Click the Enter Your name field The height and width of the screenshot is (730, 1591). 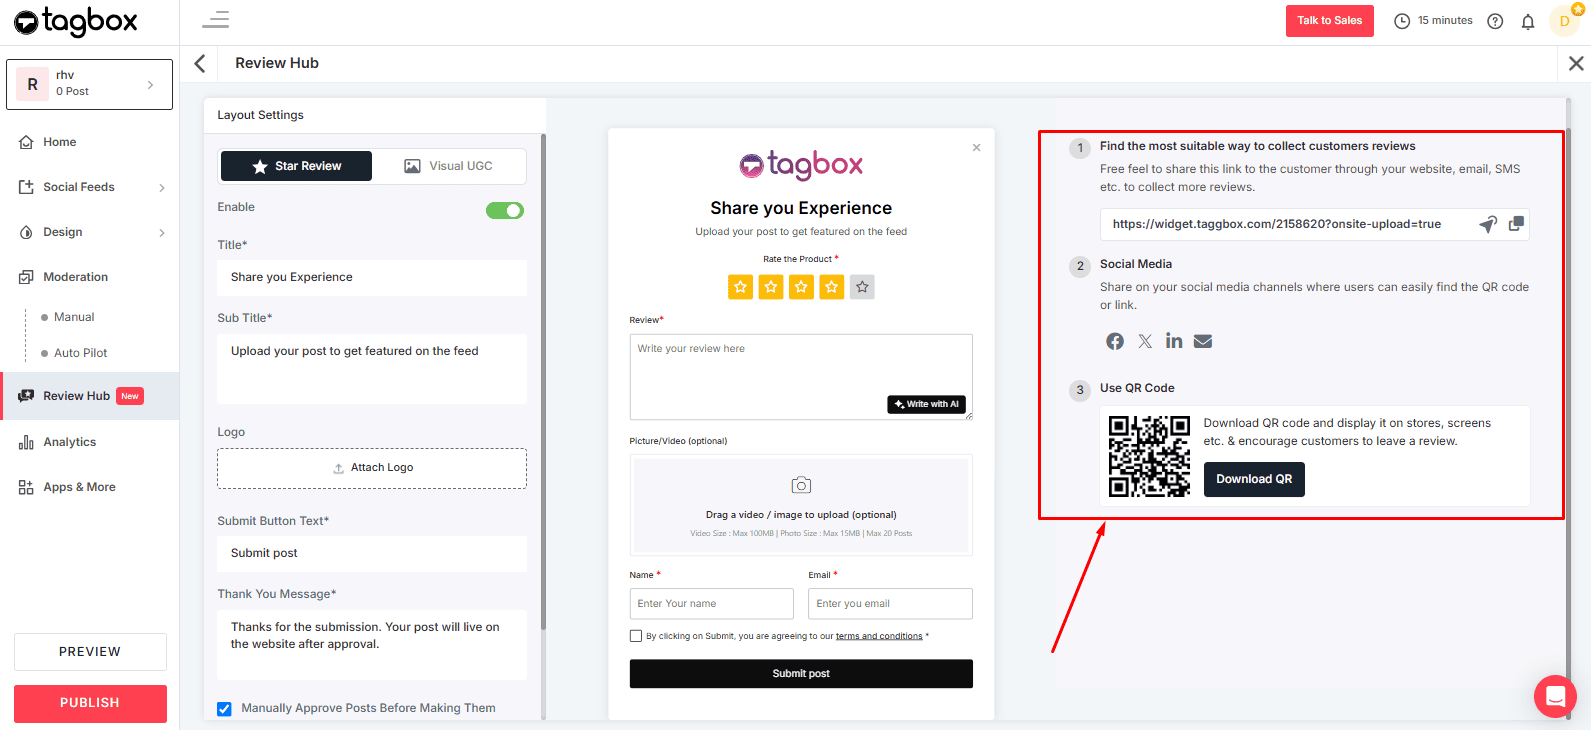[x=712, y=604]
